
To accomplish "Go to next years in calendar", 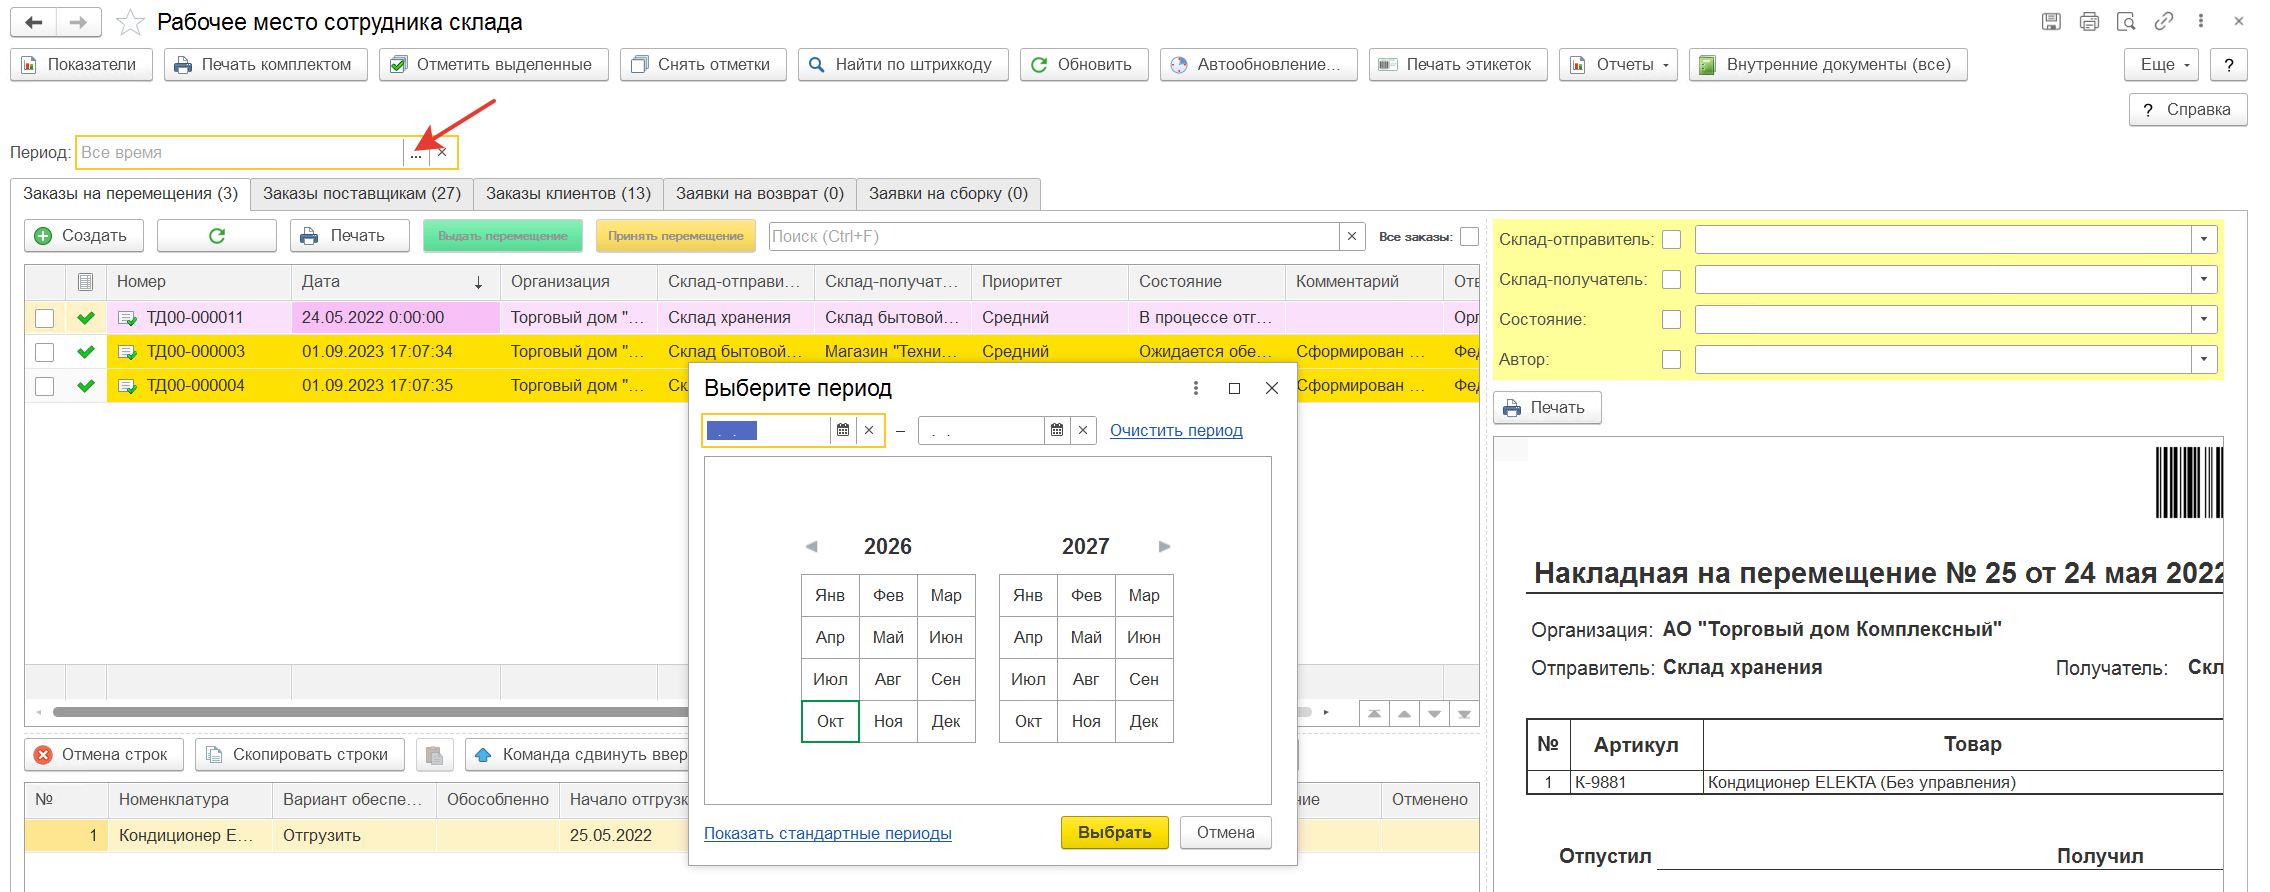I will point(1164,546).
